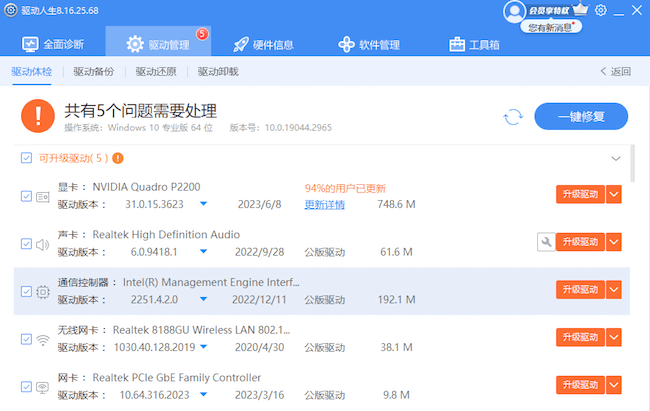Click the 您有新消息 notification bubble
Viewport: 650px width, 411px height.
coord(551,27)
